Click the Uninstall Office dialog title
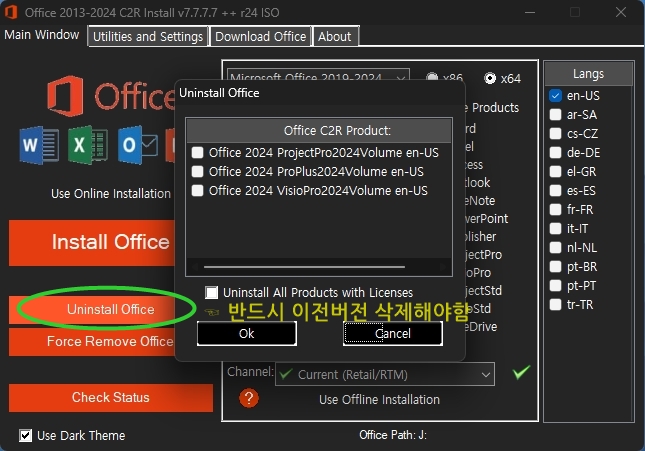This screenshot has width=645, height=451. 219,93
